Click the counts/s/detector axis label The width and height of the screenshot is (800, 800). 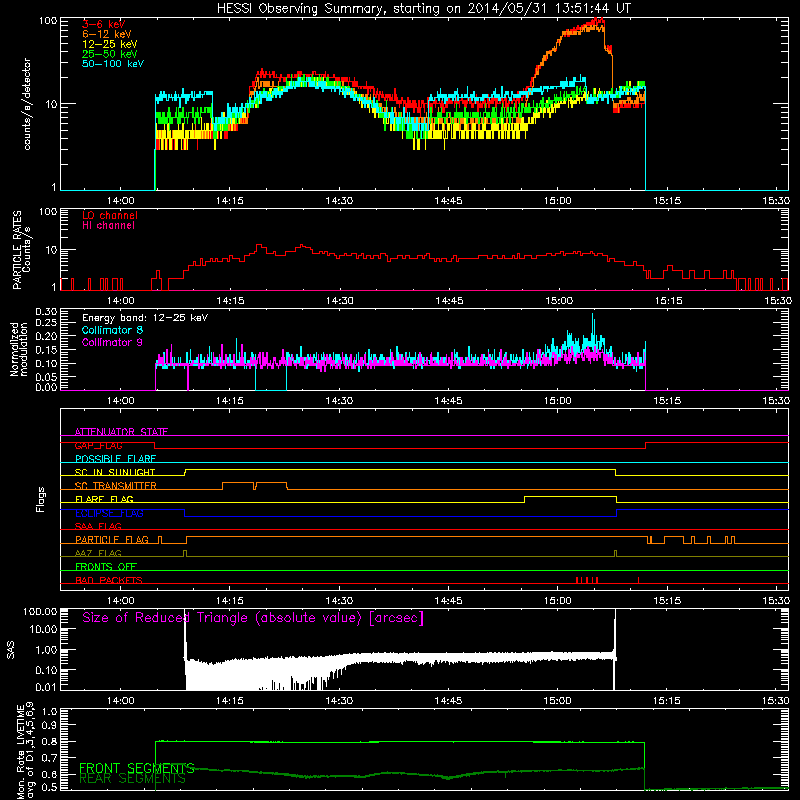pyautogui.click(x=27, y=104)
